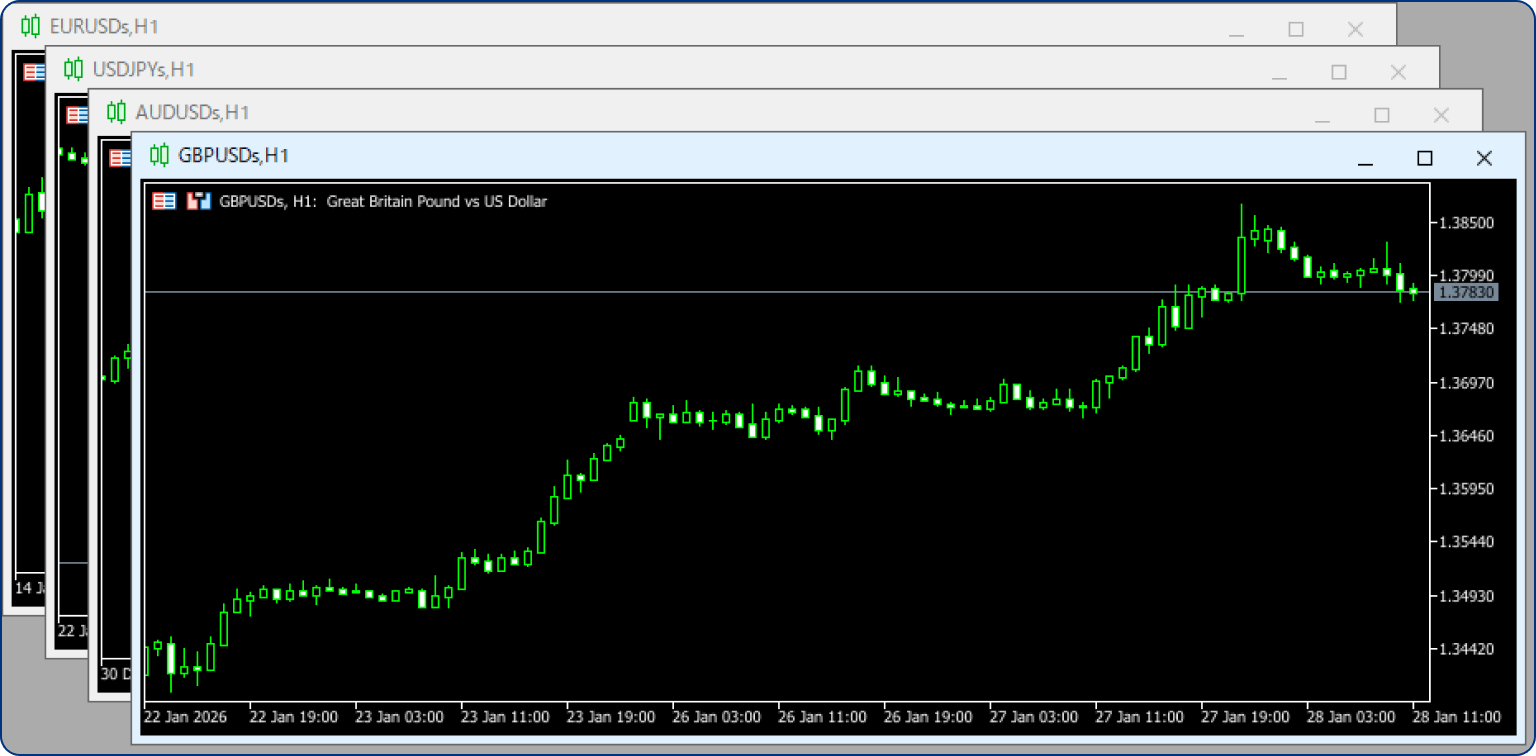Click the GBPUSDs,H1 title bar text
Screen dimensions: 1536x756
tap(233, 155)
